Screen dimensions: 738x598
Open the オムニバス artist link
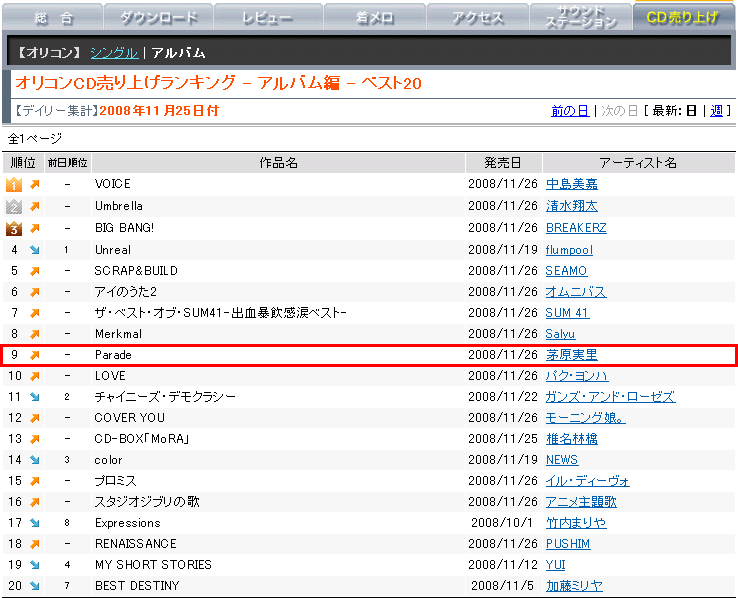[576, 292]
